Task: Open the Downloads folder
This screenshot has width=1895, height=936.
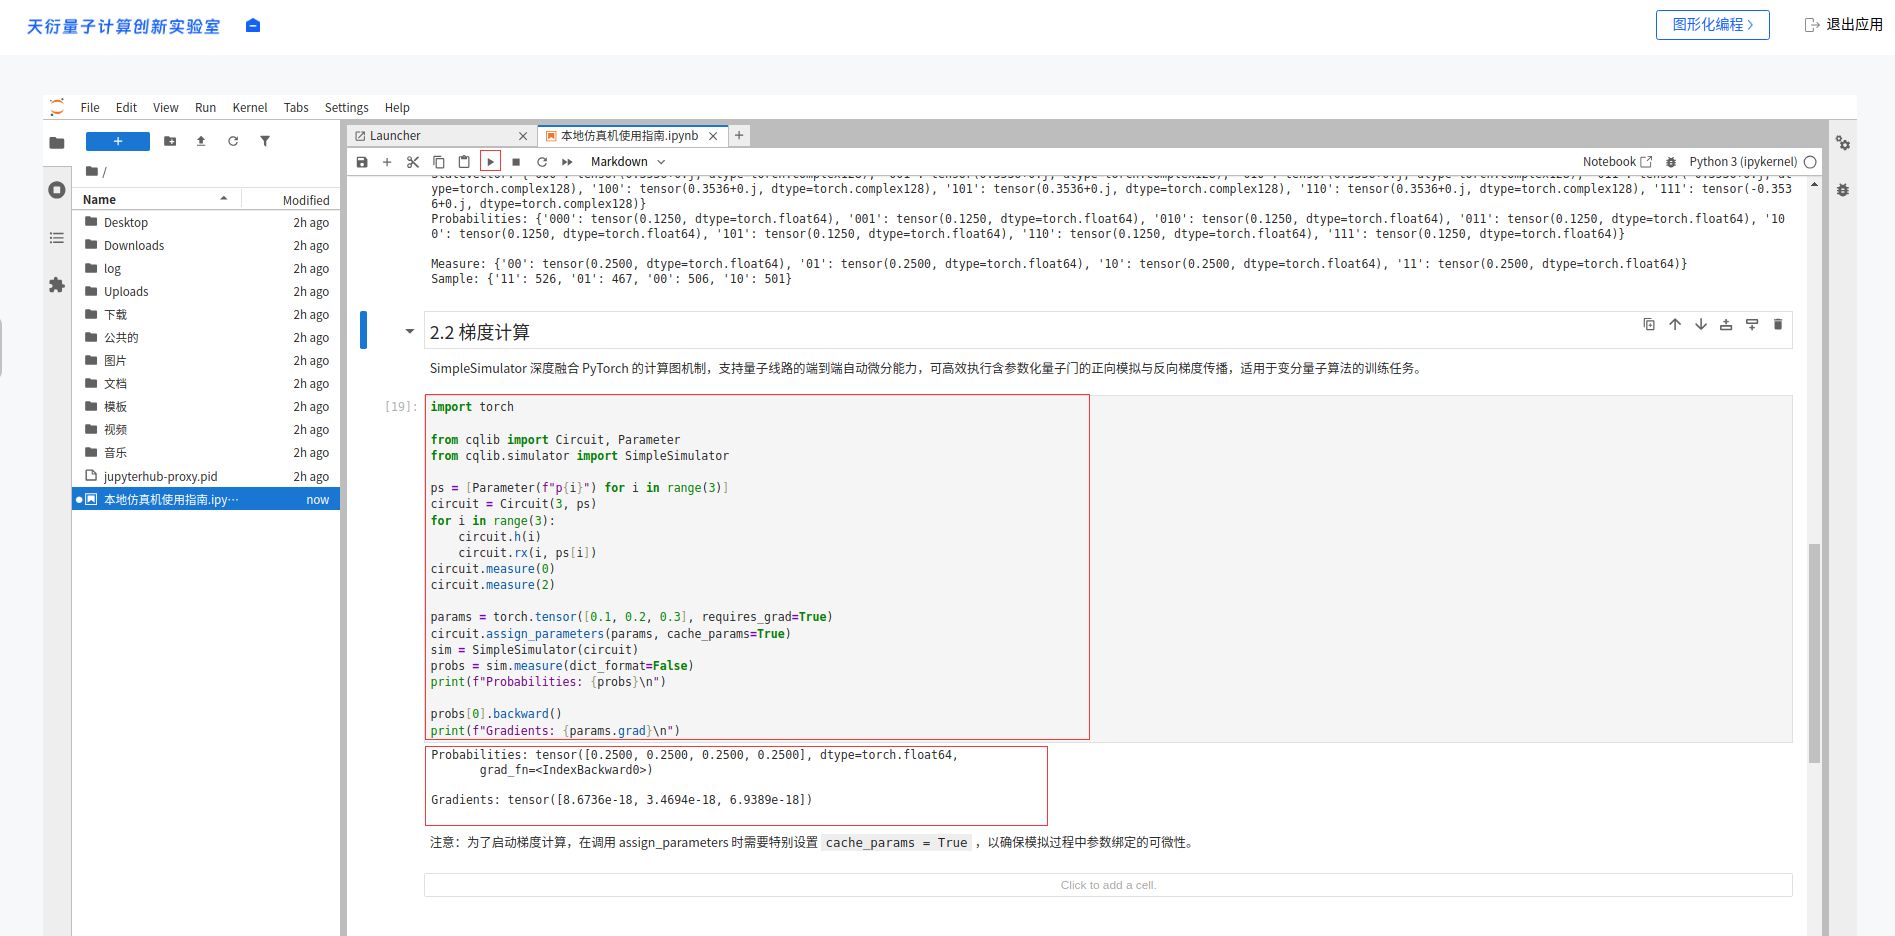Action: [x=206, y=246]
